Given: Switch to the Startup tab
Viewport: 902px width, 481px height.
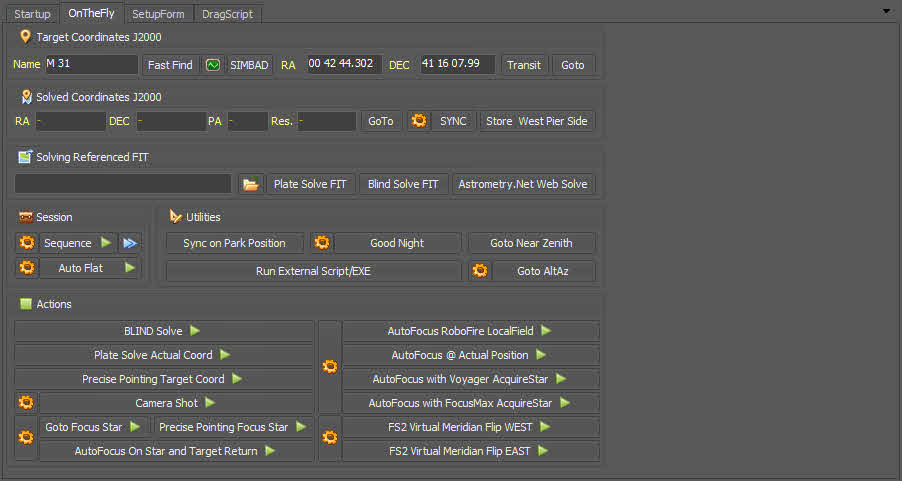Looking at the screenshot, I should (32, 14).
